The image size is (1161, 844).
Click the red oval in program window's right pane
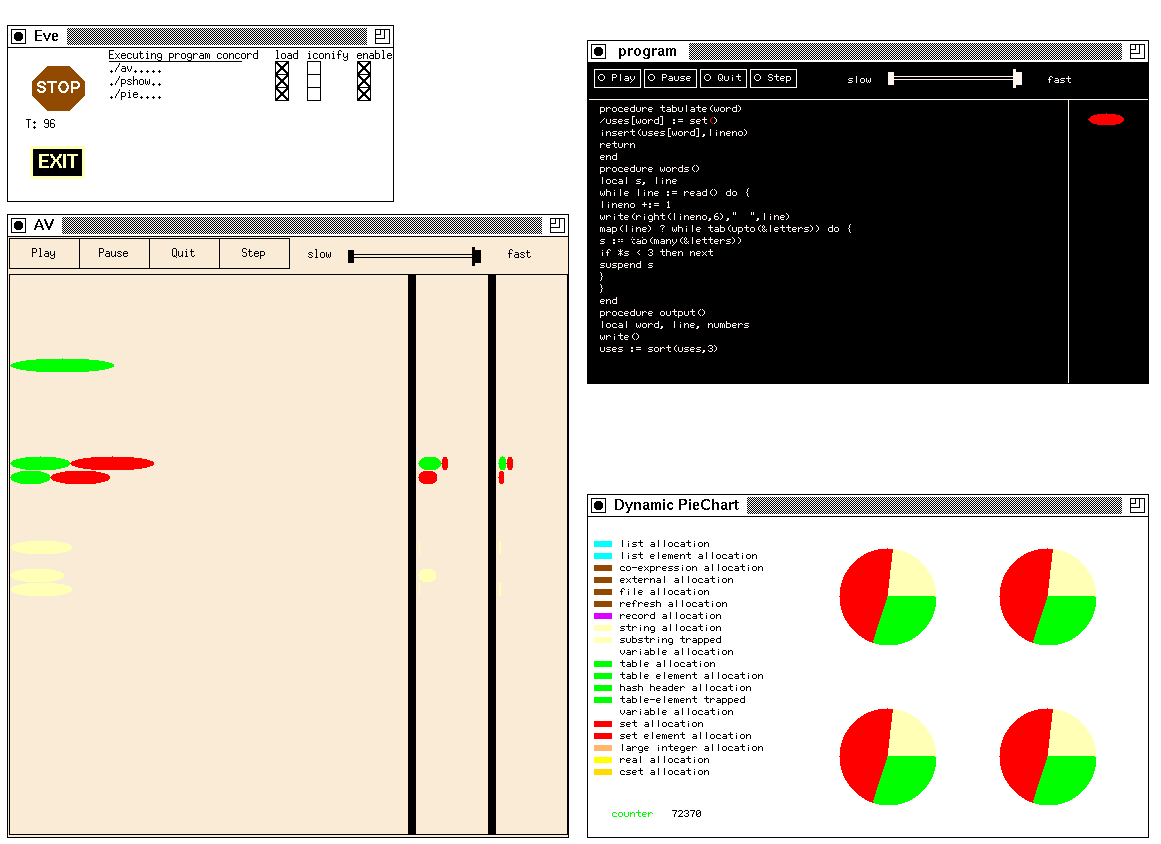1106,120
